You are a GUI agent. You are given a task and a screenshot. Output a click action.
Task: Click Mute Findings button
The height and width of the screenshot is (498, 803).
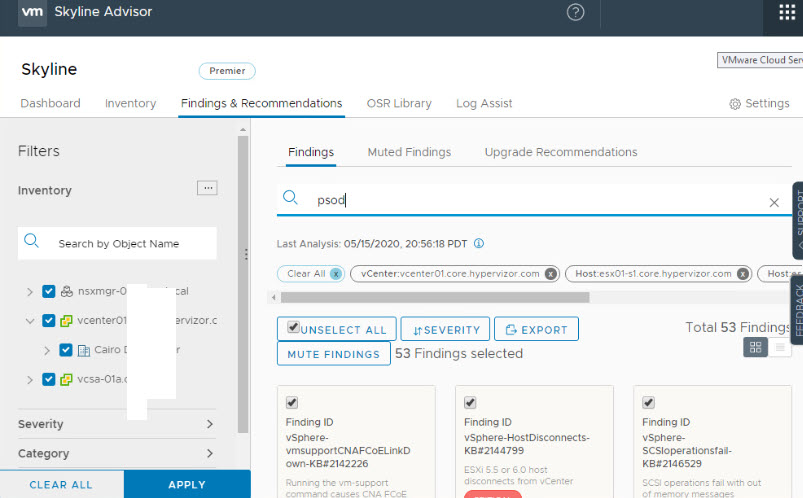point(333,354)
